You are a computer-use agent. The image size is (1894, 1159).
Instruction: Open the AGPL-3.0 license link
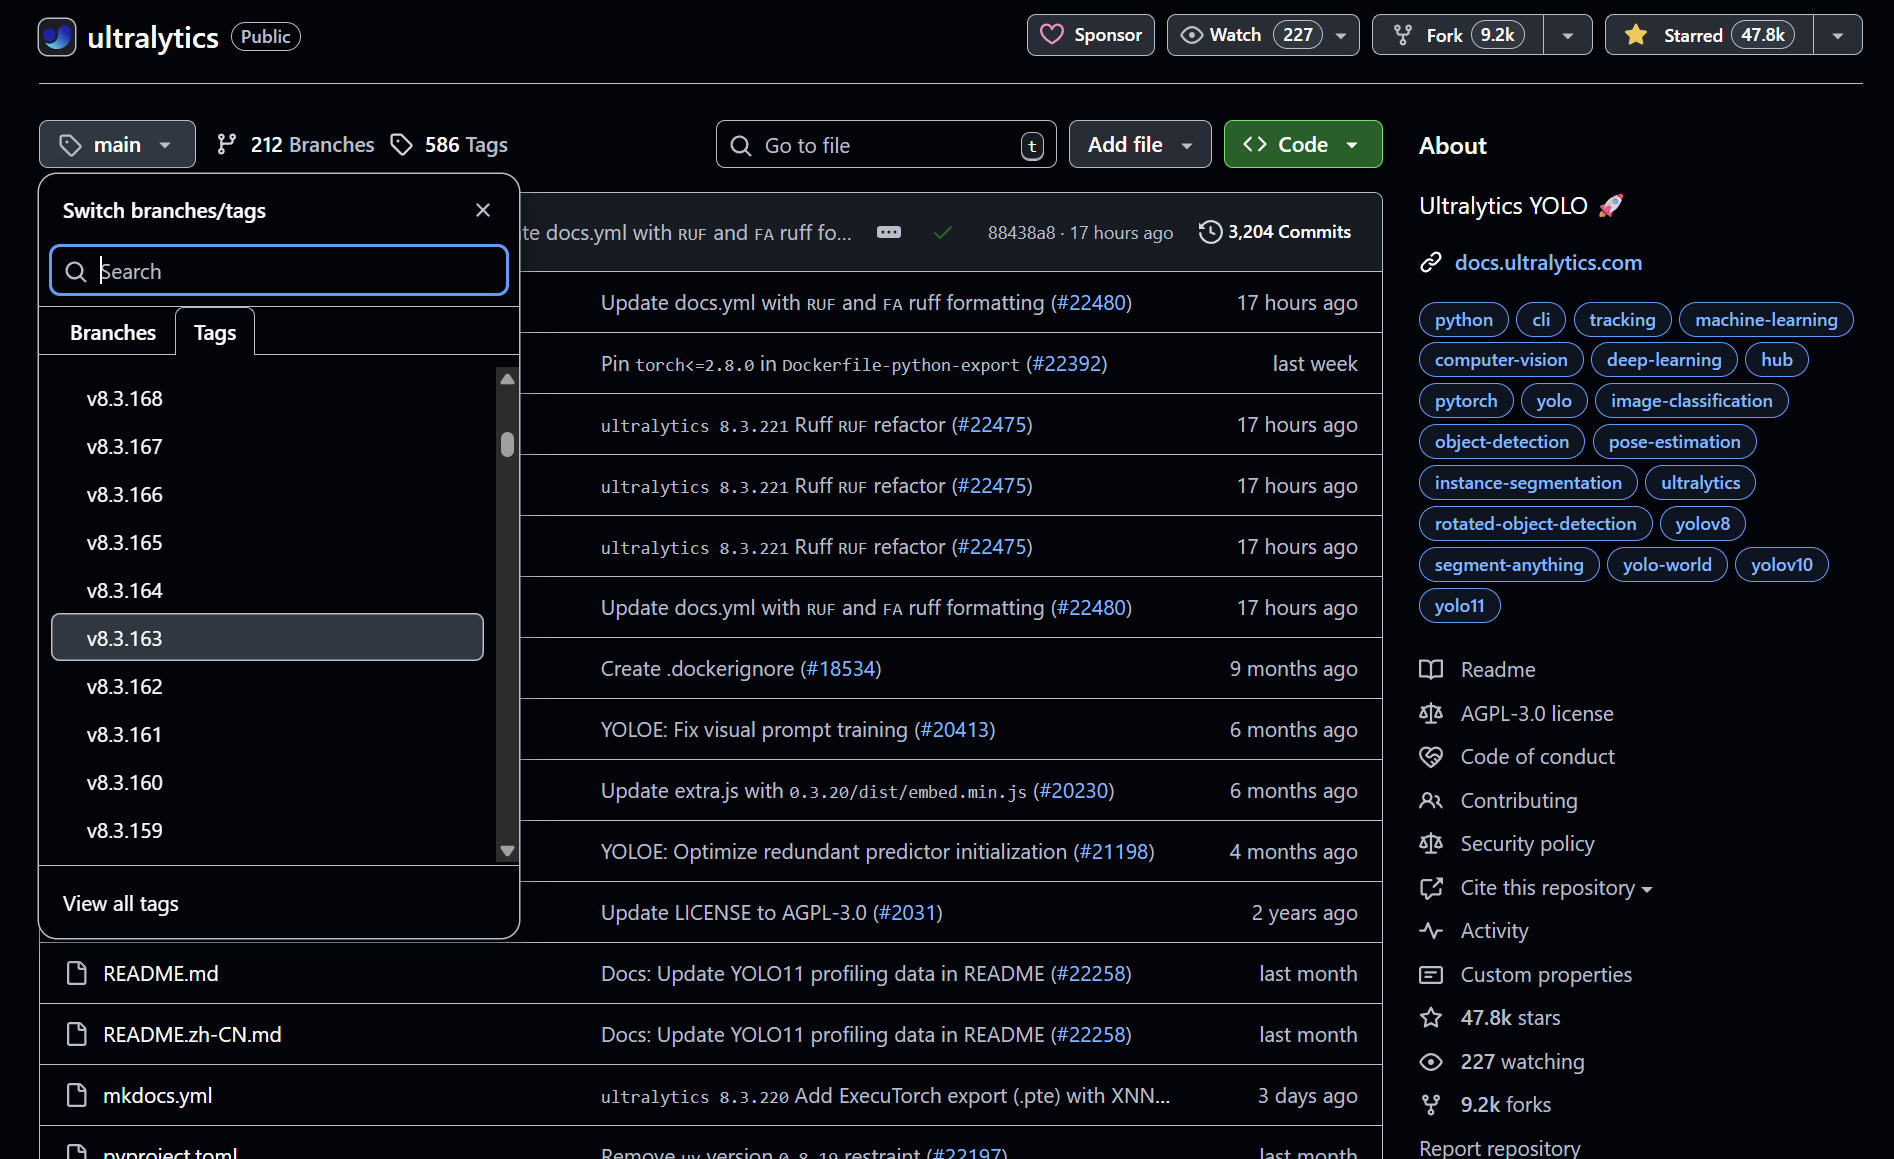(x=1516, y=714)
